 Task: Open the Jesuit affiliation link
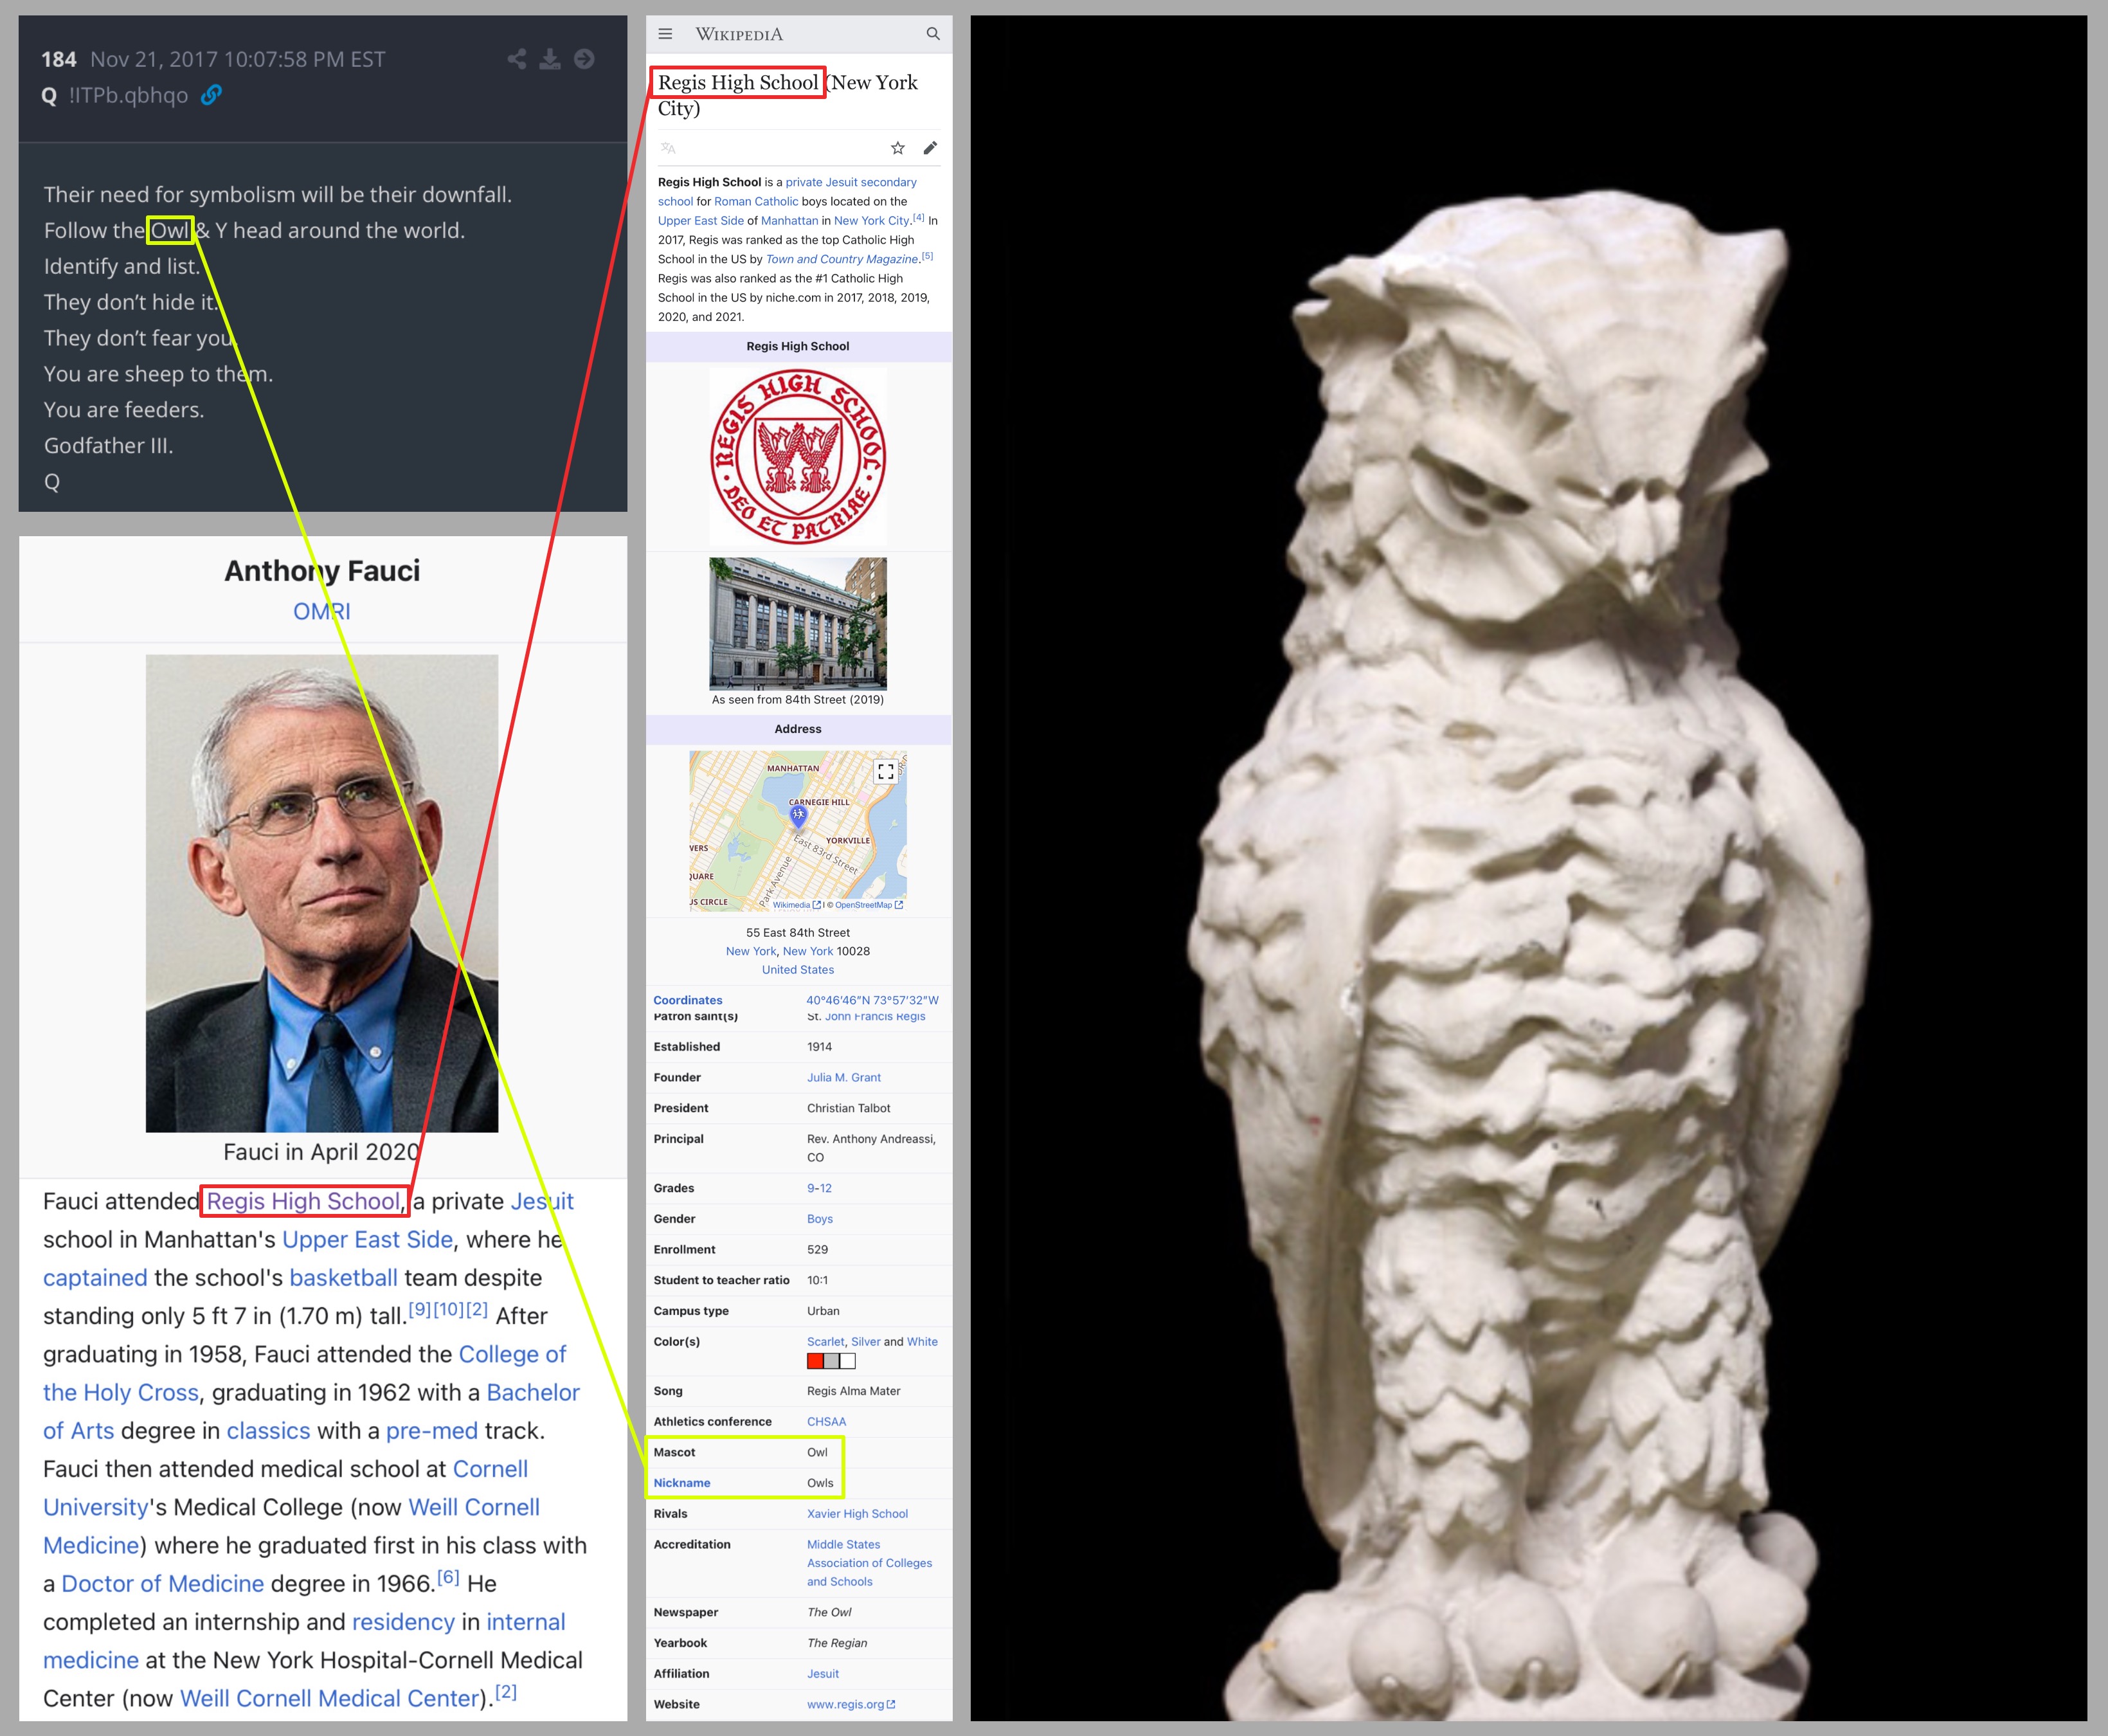point(823,1674)
